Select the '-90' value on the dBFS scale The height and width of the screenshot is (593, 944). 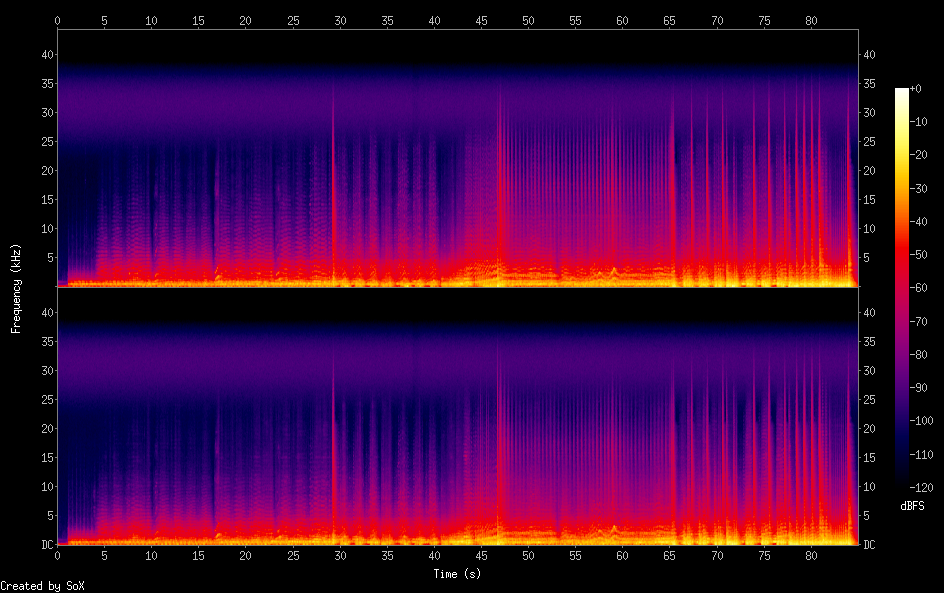[x=919, y=388]
